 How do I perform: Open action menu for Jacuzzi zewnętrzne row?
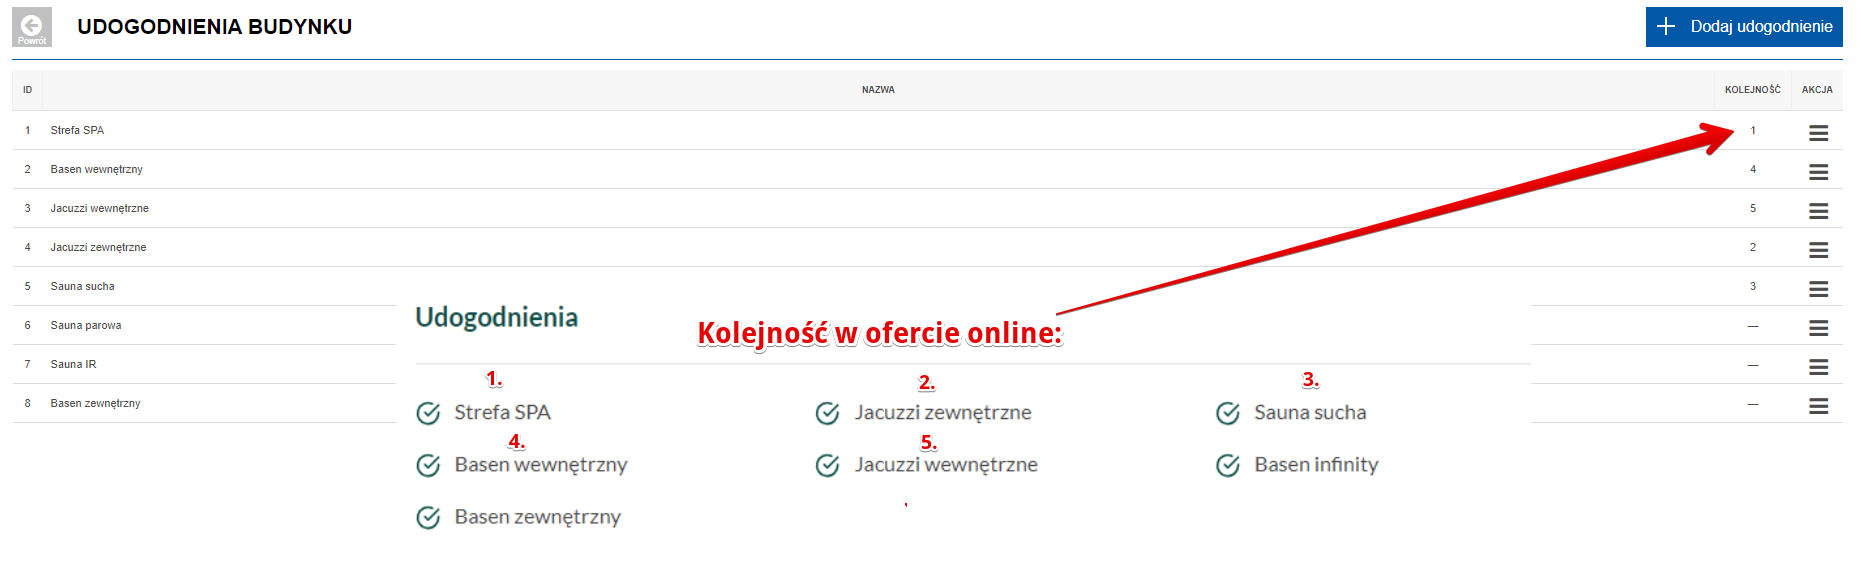[1818, 250]
